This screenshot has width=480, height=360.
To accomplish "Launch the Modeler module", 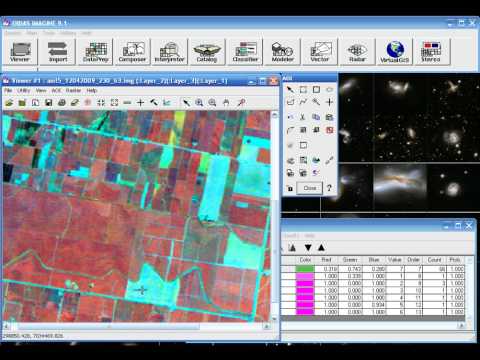I will (282, 52).
